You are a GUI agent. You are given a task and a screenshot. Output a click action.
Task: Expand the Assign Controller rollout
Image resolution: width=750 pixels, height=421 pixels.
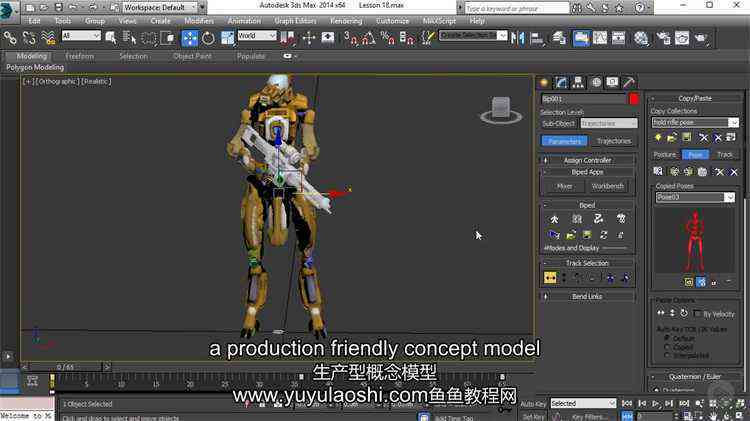(x=587, y=160)
